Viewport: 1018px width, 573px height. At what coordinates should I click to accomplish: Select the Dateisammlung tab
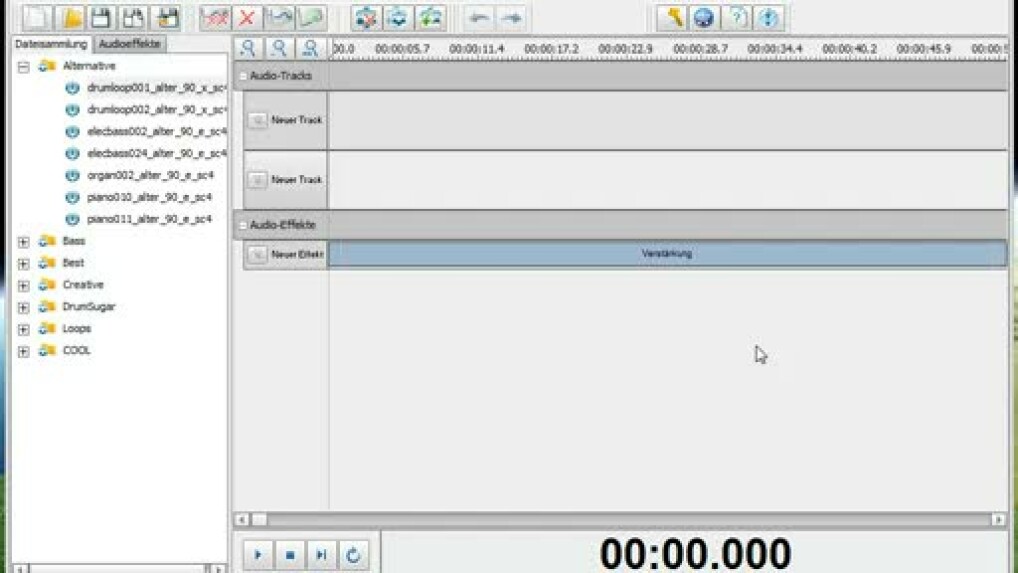coord(51,44)
